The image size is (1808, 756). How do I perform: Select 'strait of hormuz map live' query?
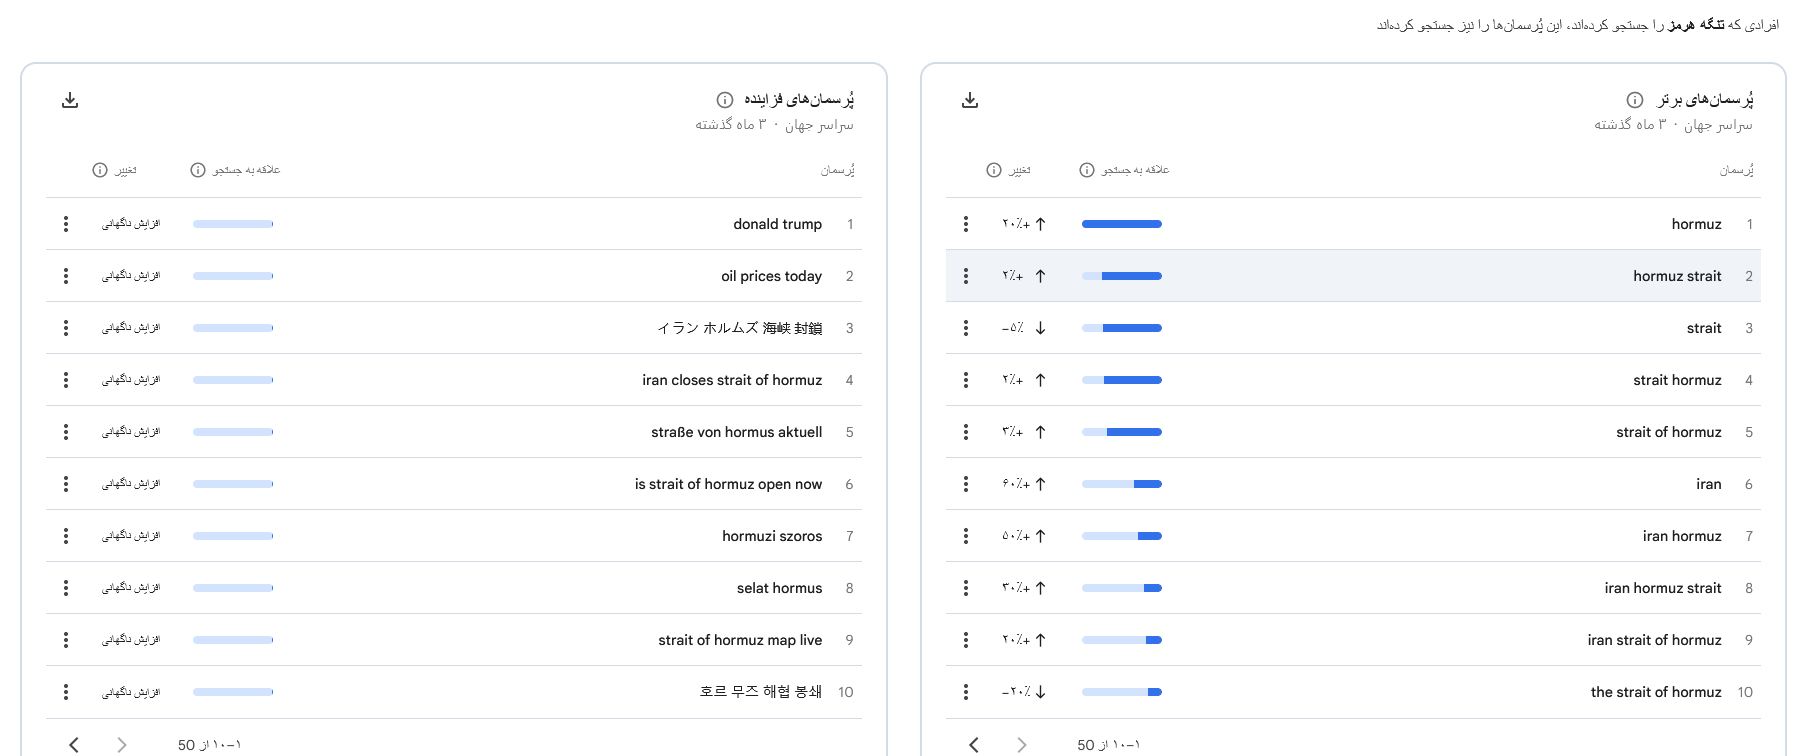[739, 640]
